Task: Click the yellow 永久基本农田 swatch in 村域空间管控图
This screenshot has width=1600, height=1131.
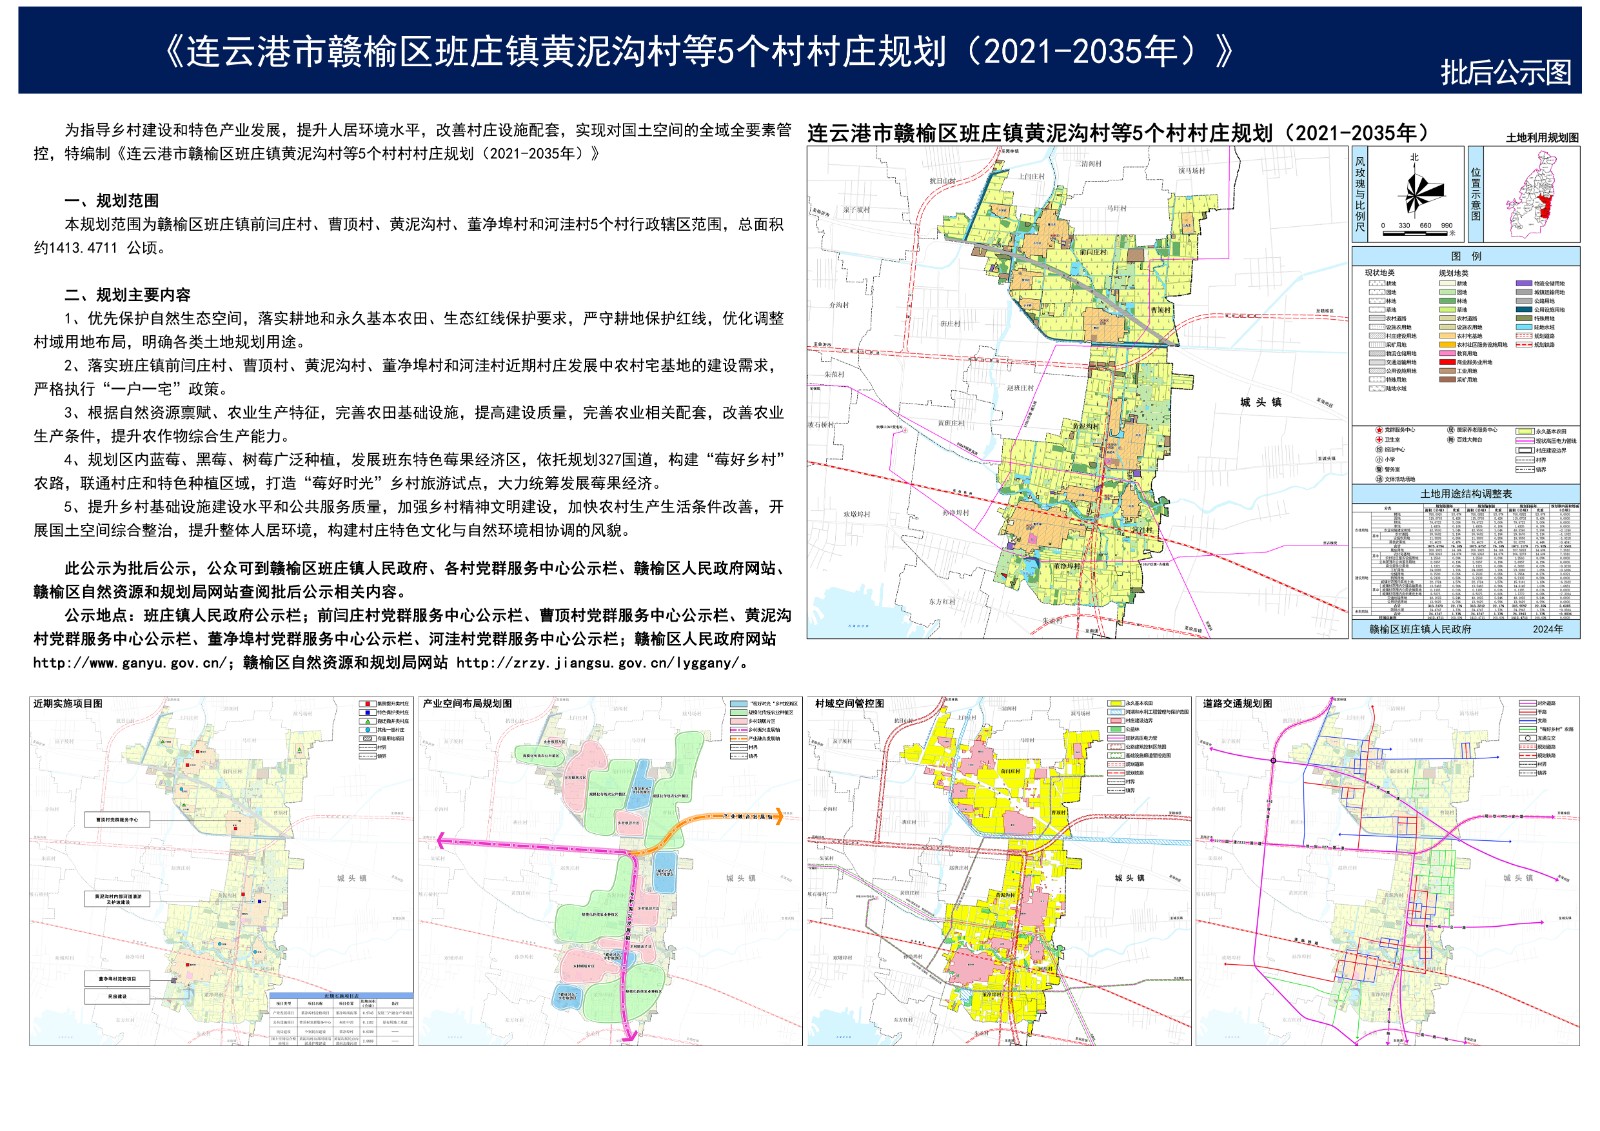Action: (1116, 704)
